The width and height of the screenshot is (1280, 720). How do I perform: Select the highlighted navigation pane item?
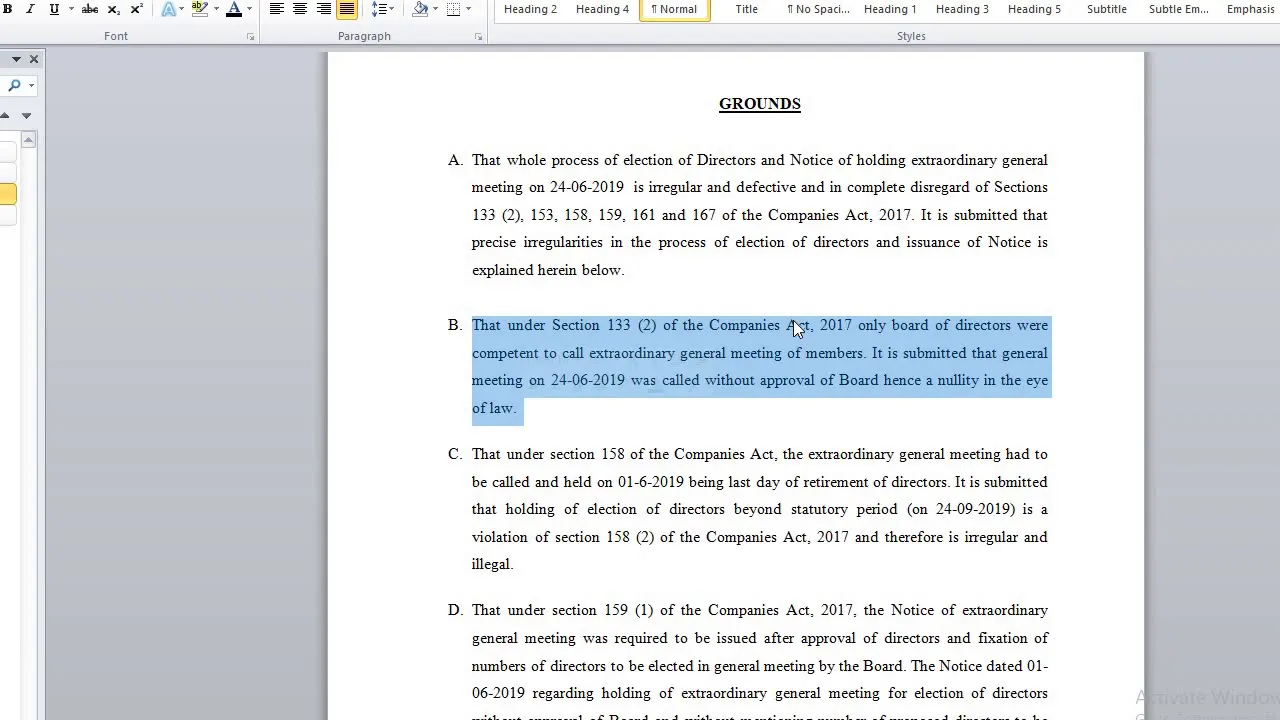(x=8, y=194)
